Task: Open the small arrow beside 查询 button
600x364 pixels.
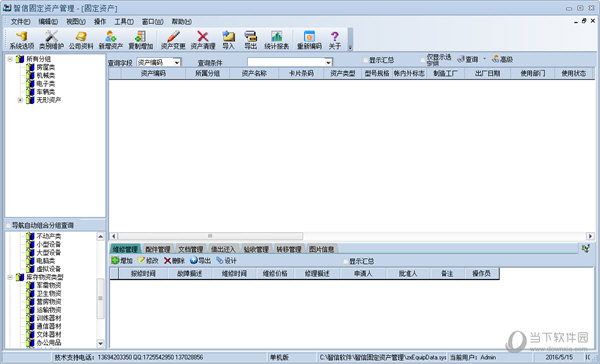Action: [x=484, y=59]
